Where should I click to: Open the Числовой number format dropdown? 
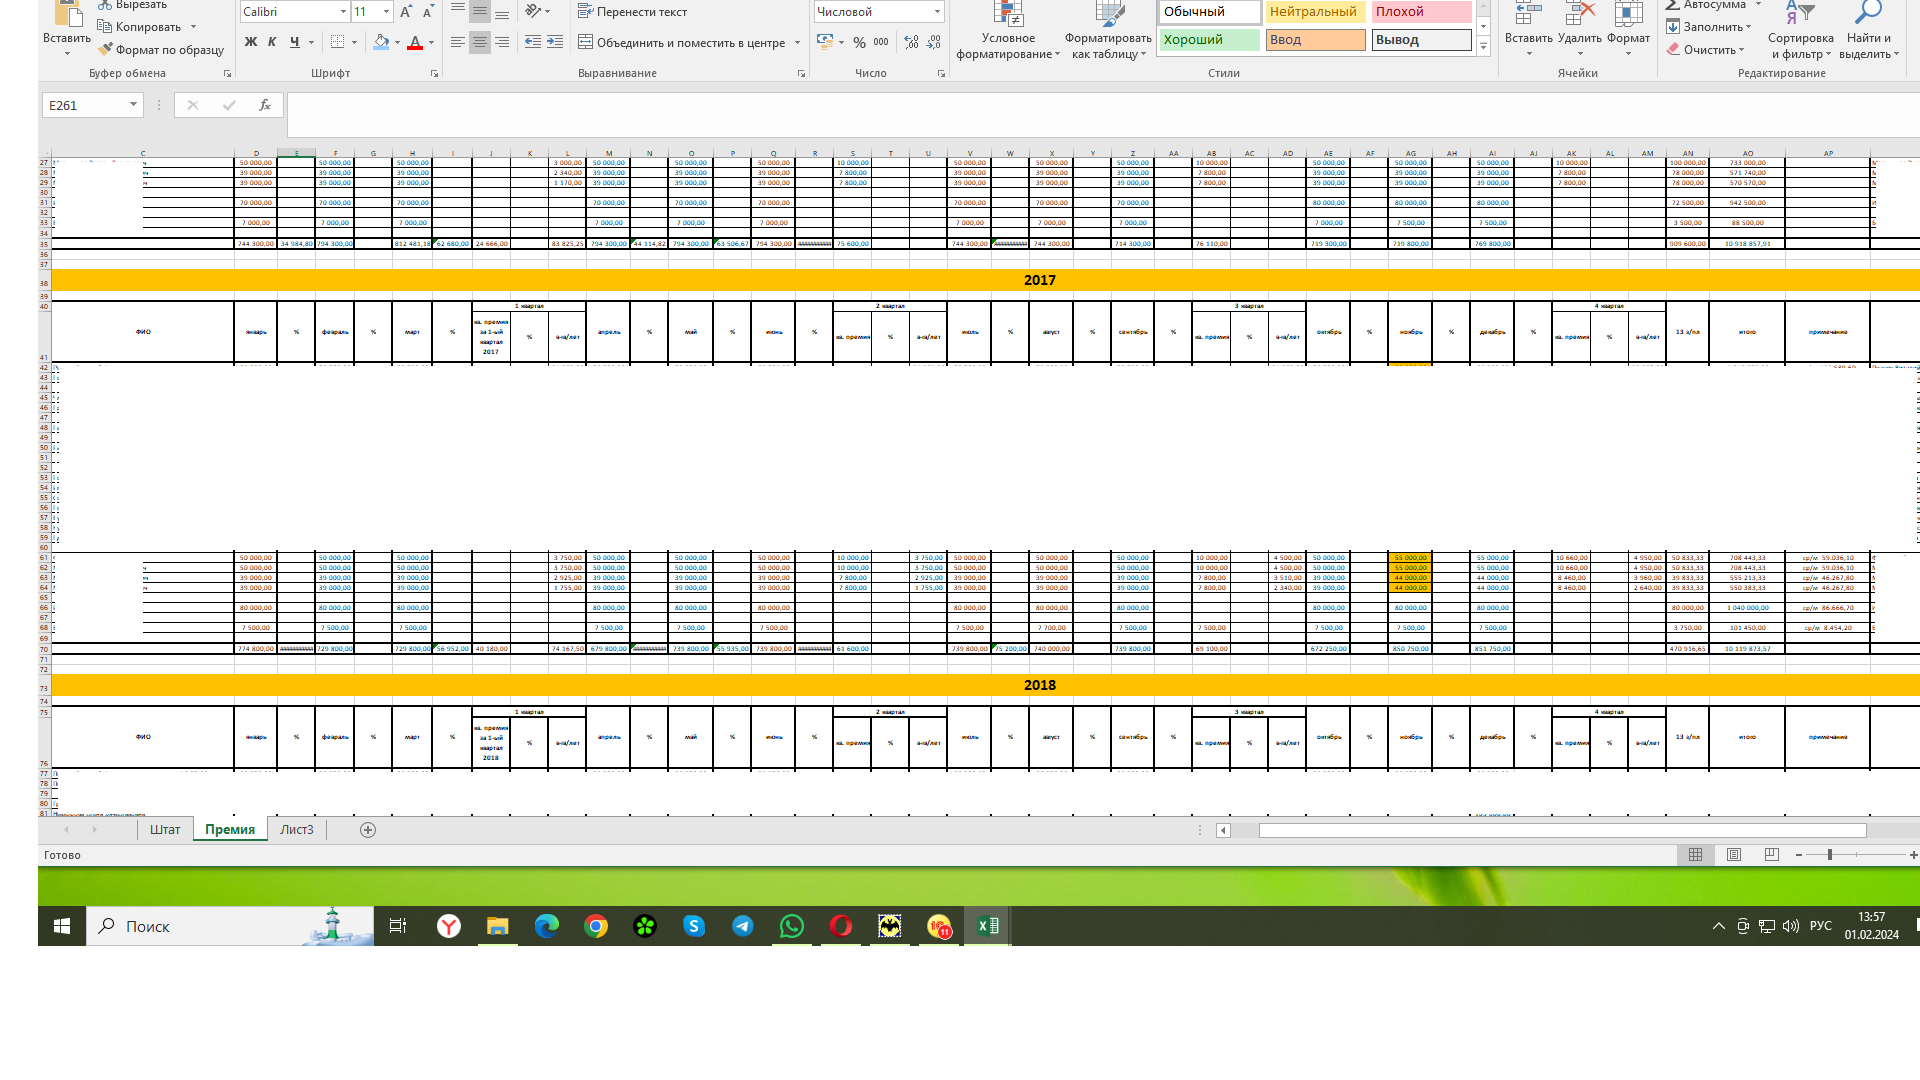(x=937, y=12)
